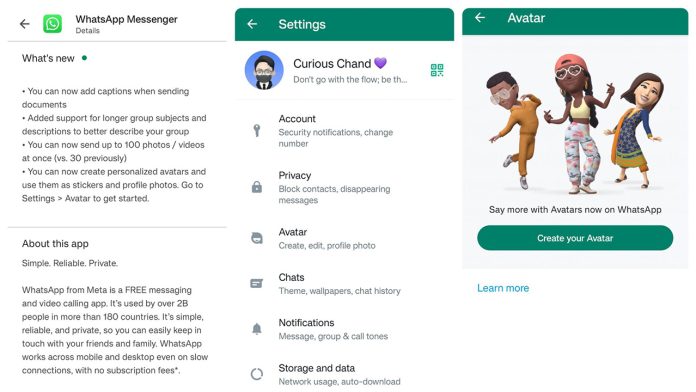
Task: Expand the About this app section
Action: (55, 244)
